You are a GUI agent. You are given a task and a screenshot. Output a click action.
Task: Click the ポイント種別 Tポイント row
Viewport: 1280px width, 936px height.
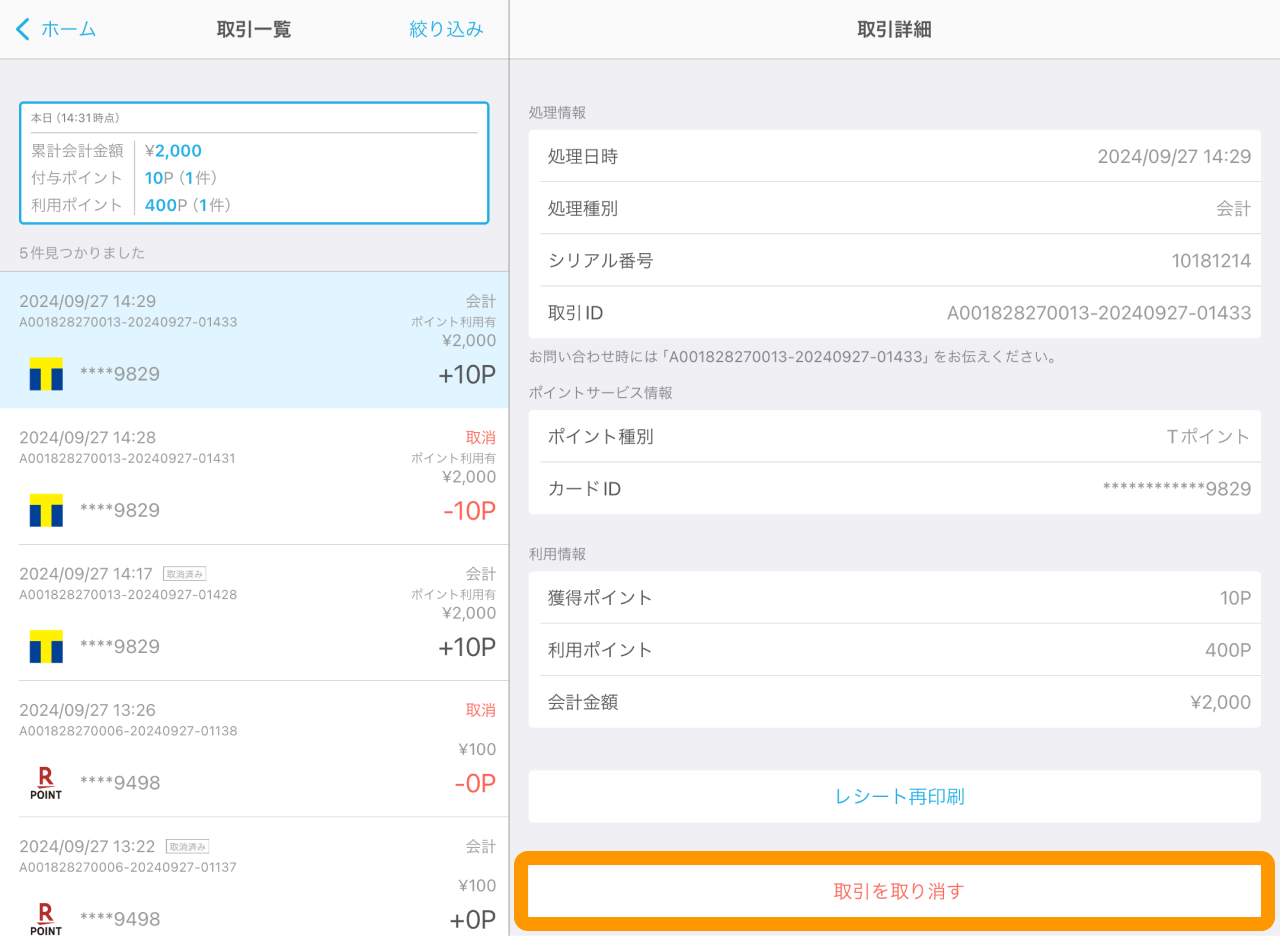tap(895, 436)
